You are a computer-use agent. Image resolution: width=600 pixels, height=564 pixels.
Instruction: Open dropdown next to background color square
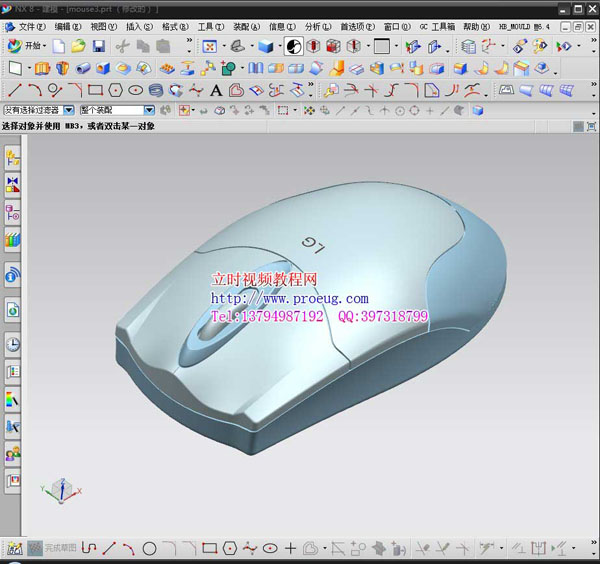pyautogui.click(x=396, y=47)
